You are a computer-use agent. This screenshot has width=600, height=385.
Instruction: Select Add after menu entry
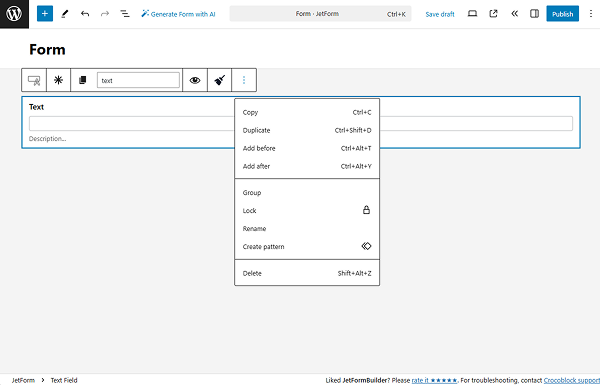point(307,166)
